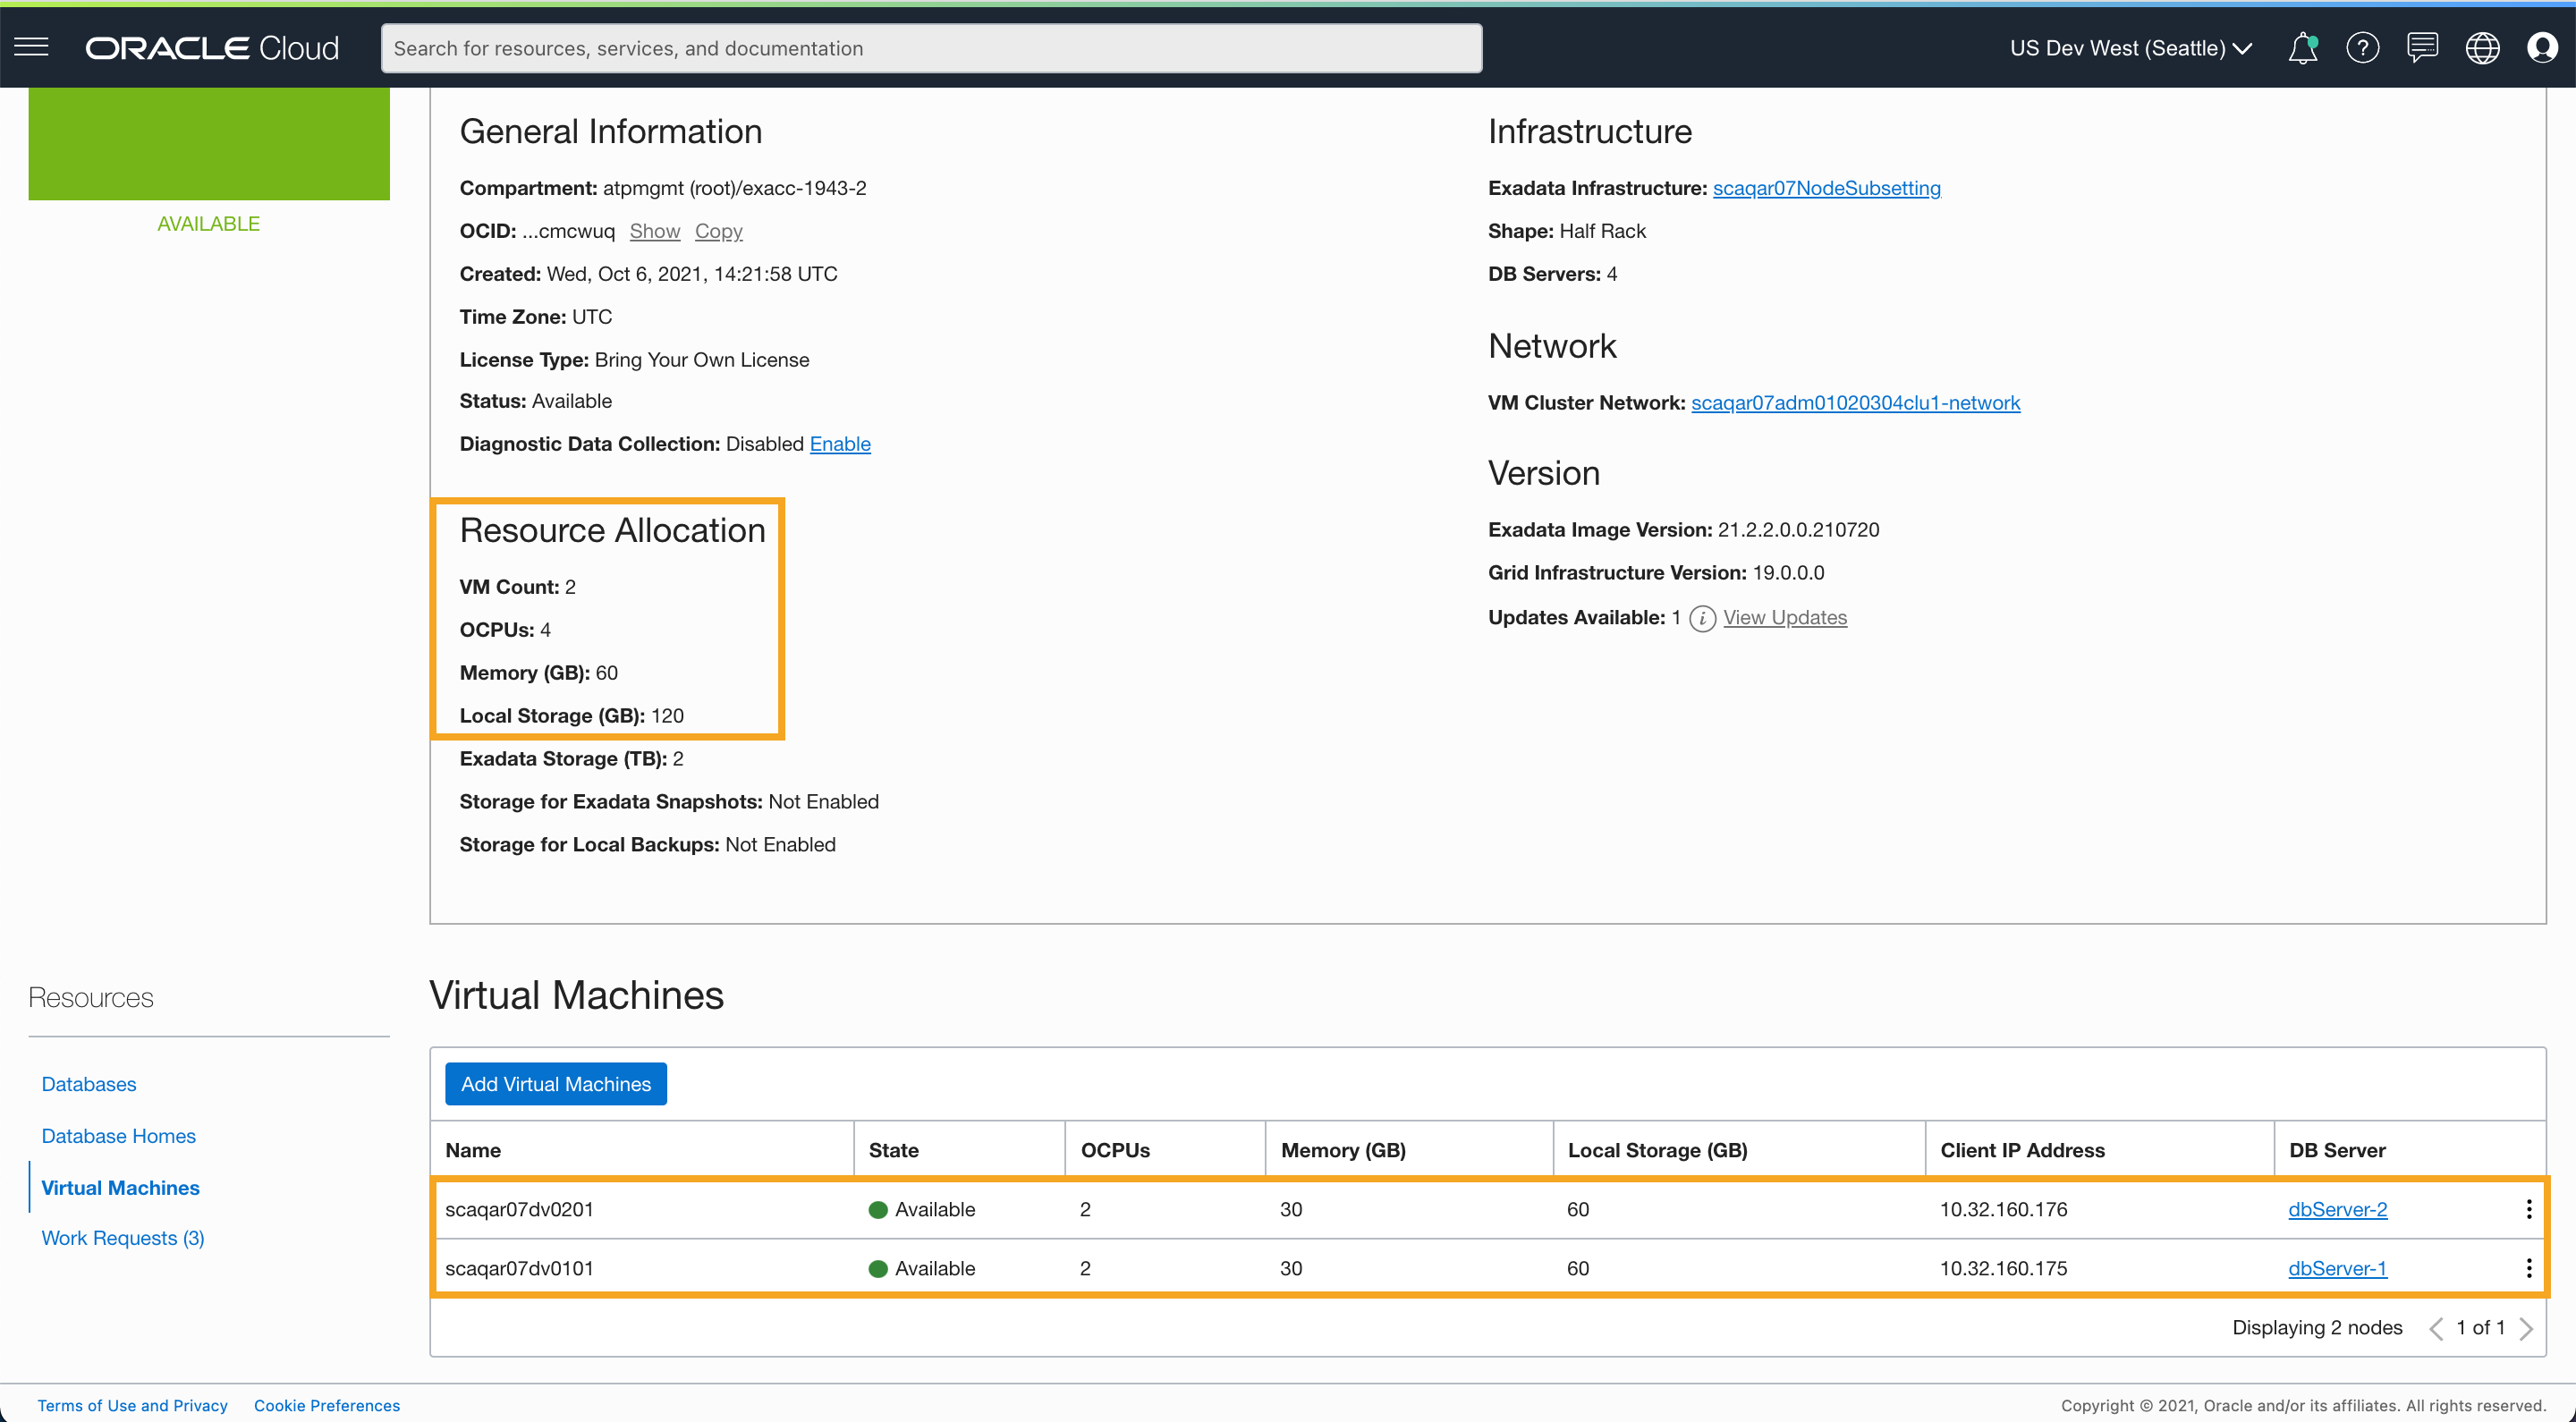The width and height of the screenshot is (2576, 1422).
Task: Click the search resources input field
Action: click(x=930, y=48)
